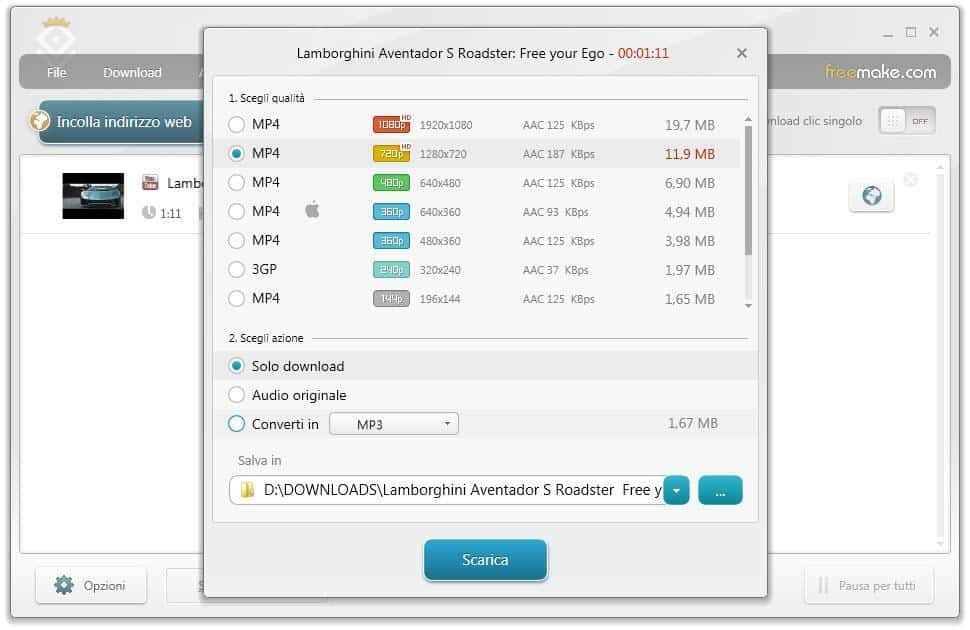Close the quality selection dialog
The image size is (970, 630).
pos(742,53)
